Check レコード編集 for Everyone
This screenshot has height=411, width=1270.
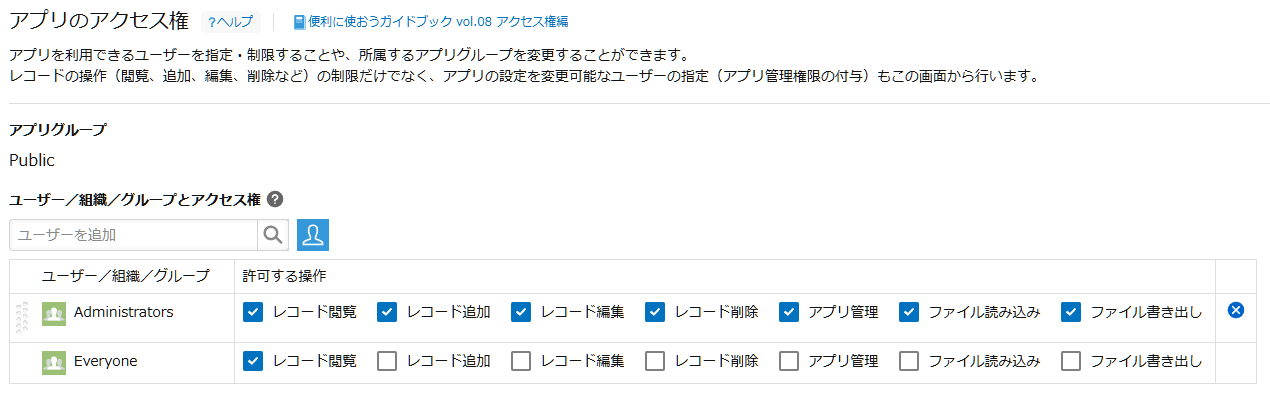[521, 361]
